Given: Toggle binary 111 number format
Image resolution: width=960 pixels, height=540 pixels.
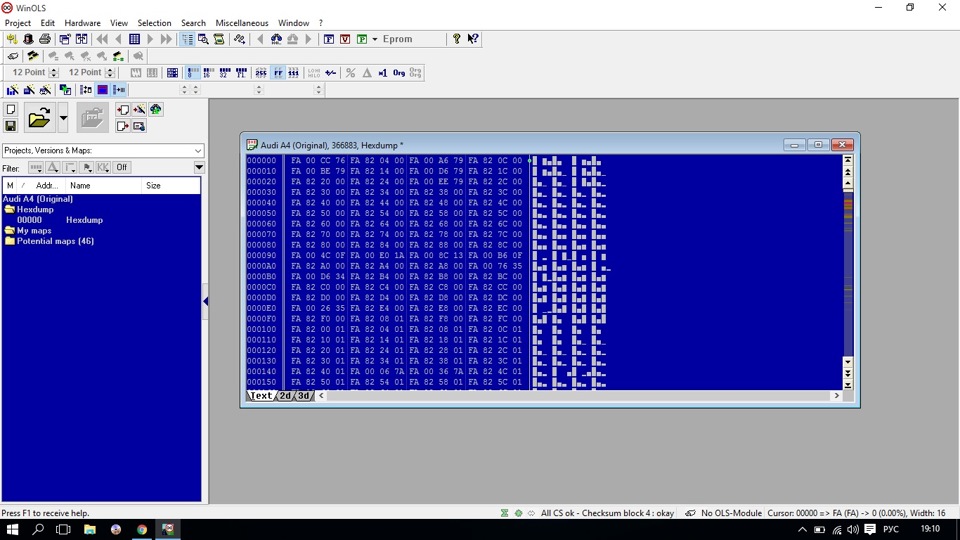Looking at the screenshot, I should pos(294,73).
